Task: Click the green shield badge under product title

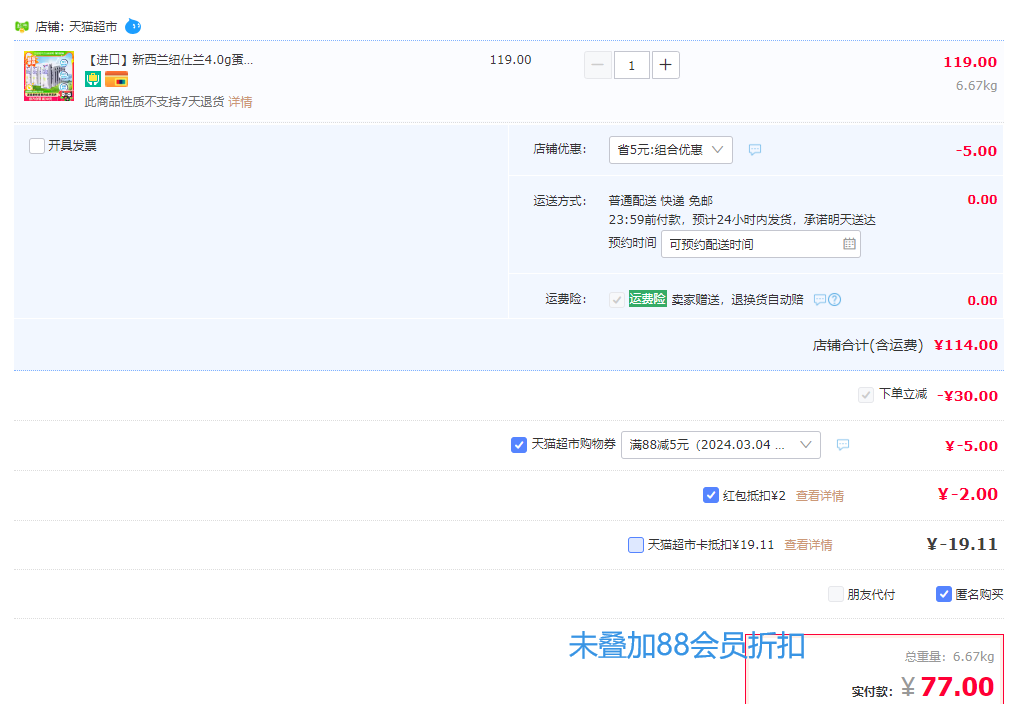Action: [x=93, y=79]
